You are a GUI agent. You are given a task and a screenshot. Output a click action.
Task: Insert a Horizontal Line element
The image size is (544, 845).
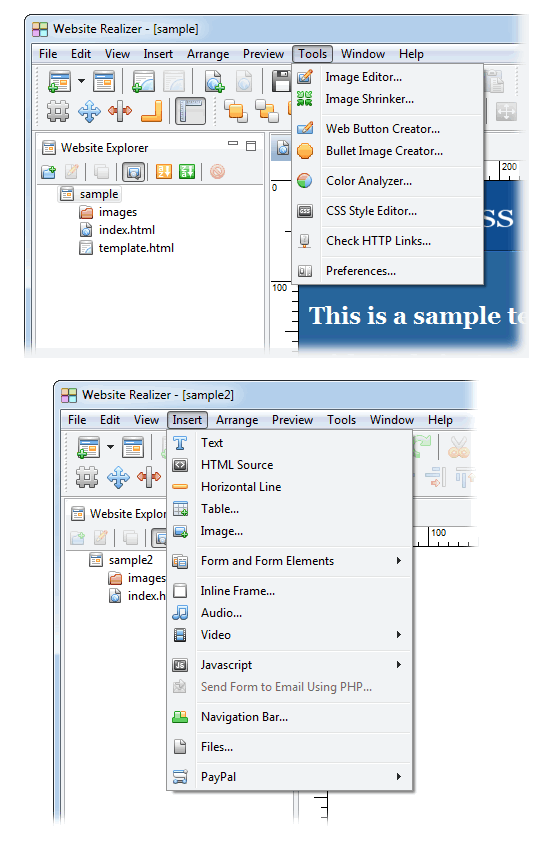[x=240, y=487]
